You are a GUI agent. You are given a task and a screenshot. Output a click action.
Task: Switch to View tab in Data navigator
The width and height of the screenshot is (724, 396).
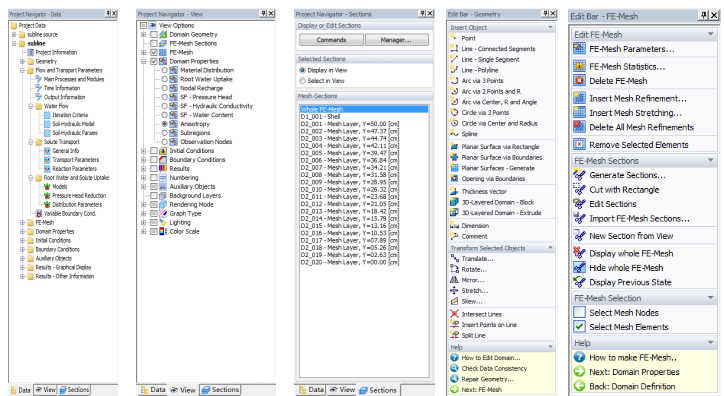(x=45, y=390)
